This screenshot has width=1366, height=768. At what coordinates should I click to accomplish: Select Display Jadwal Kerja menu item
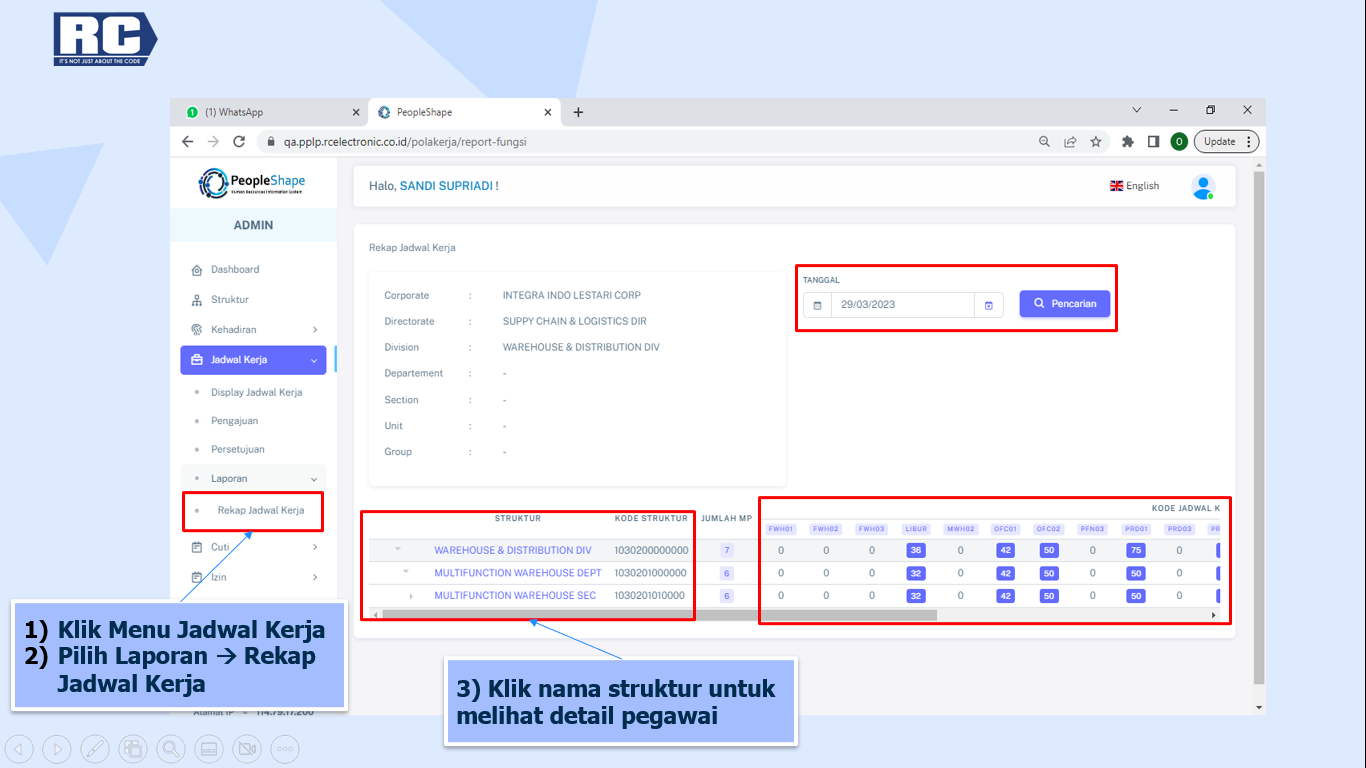click(256, 393)
